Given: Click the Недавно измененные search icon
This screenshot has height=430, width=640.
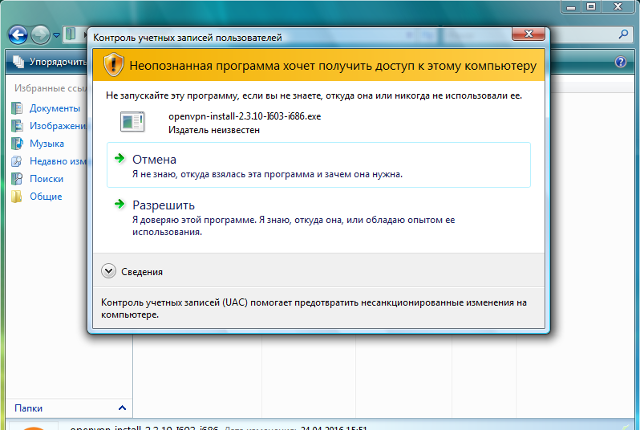Looking at the screenshot, I should click(x=17, y=161).
